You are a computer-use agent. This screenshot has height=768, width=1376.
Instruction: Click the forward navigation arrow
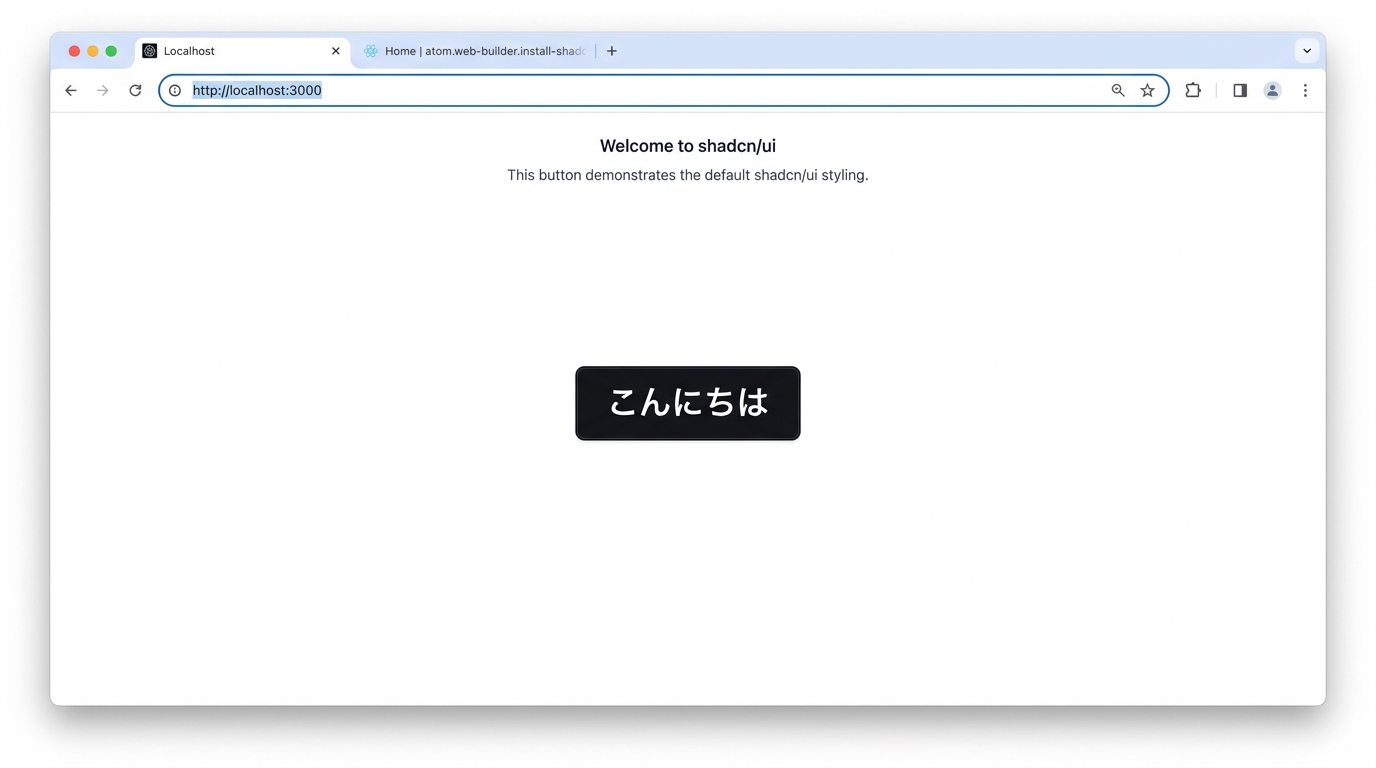103,90
